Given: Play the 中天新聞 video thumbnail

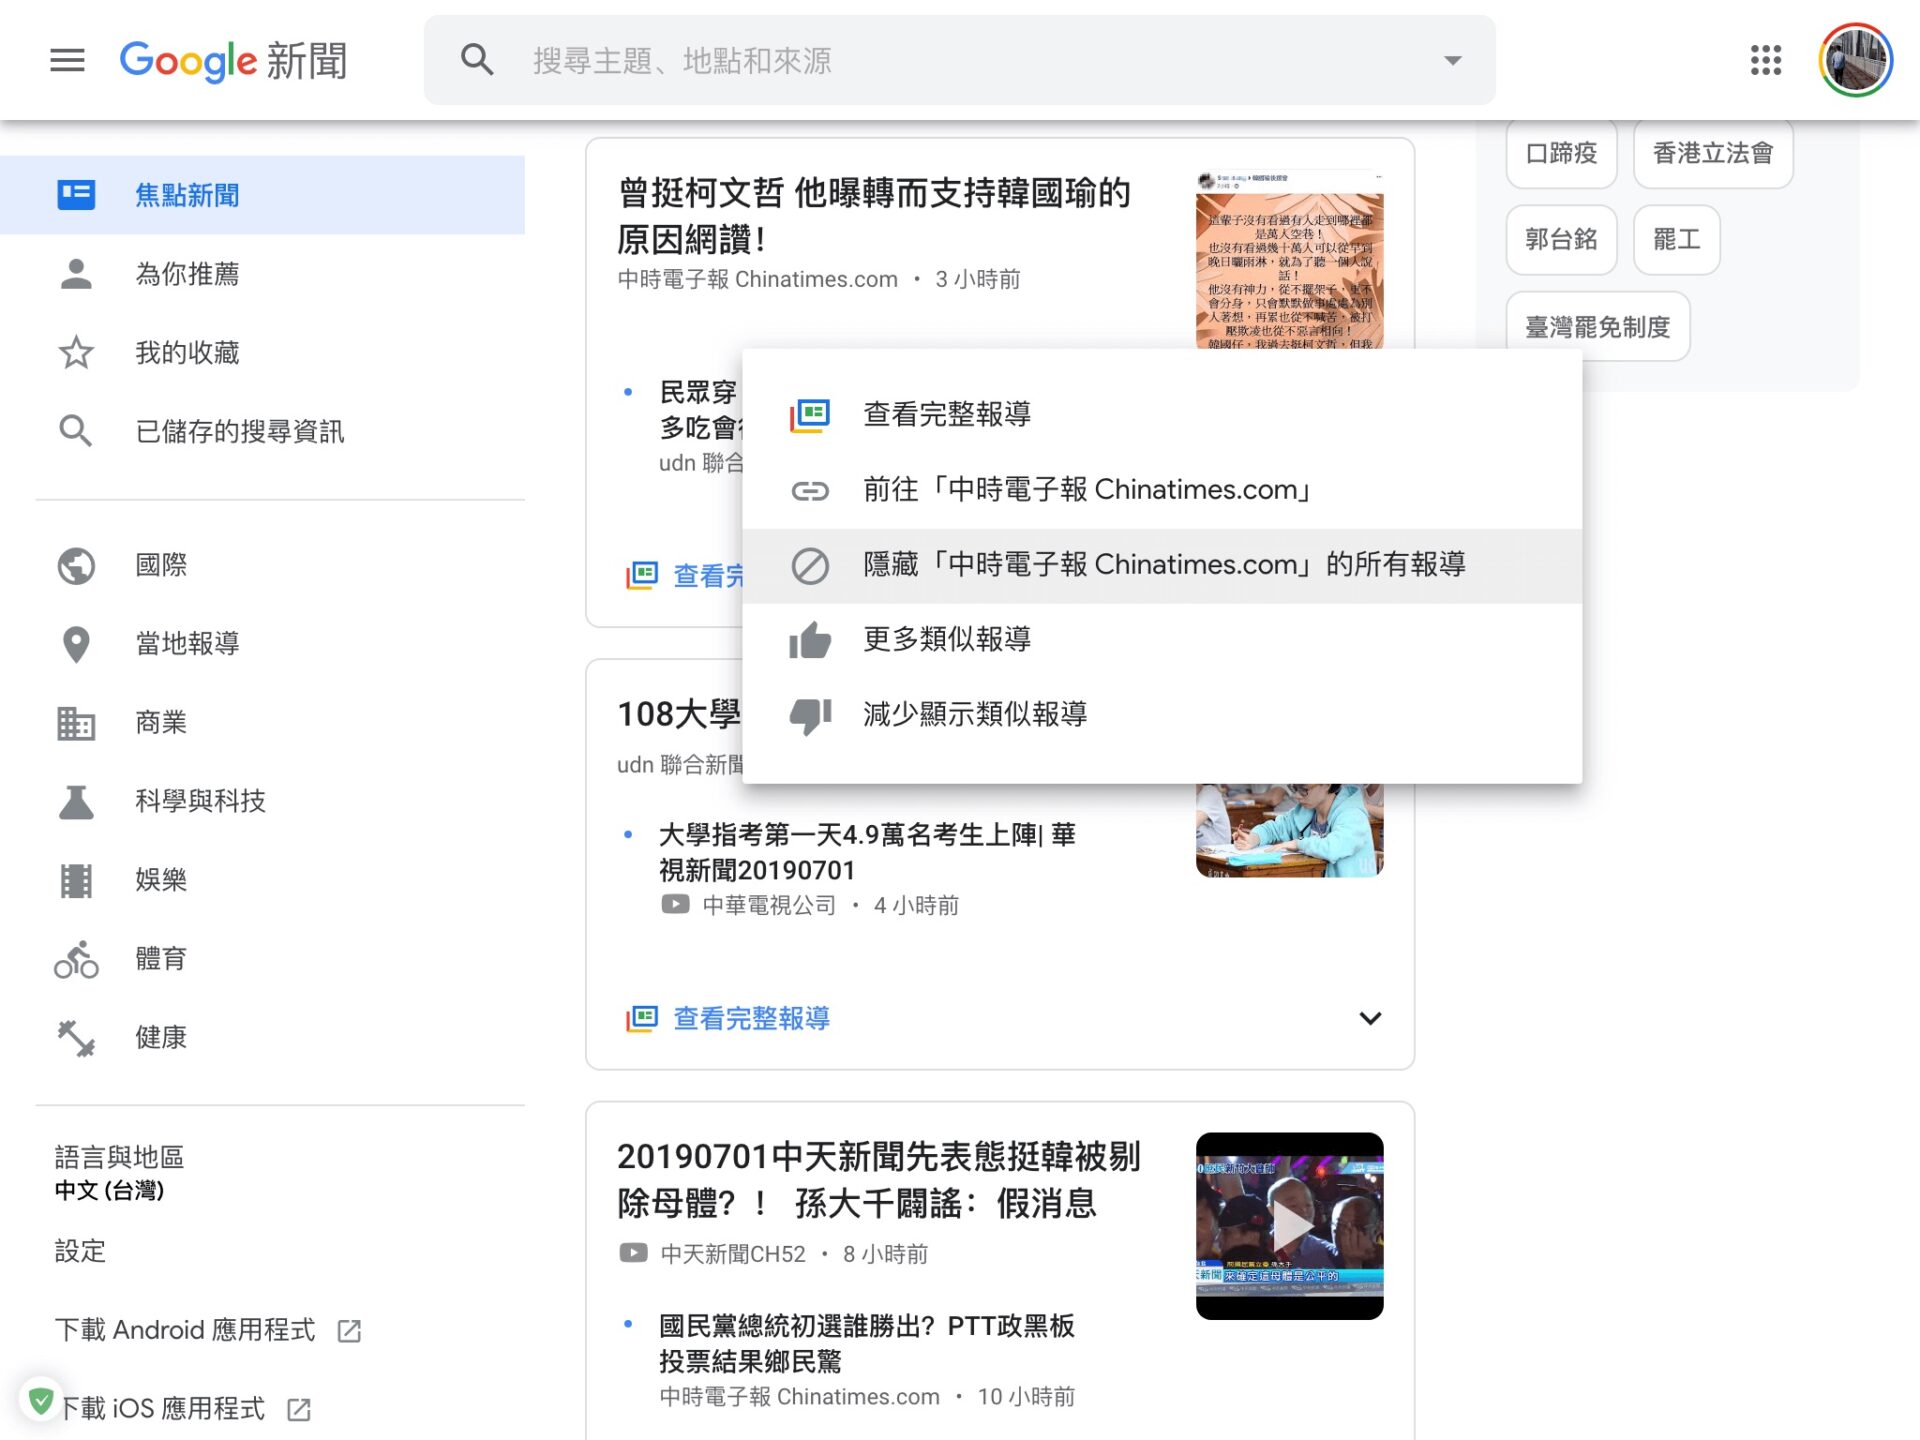Looking at the screenshot, I should pos(1289,1226).
